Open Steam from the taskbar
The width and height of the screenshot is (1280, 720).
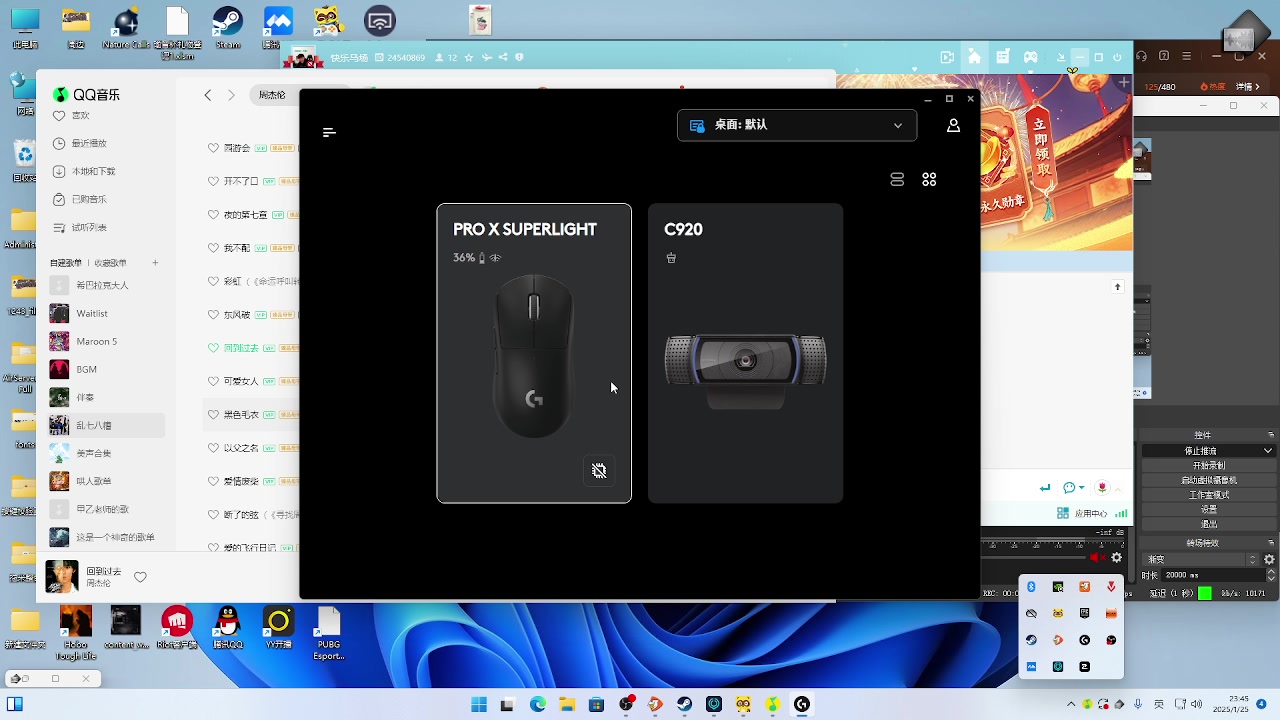coord(684,704)
